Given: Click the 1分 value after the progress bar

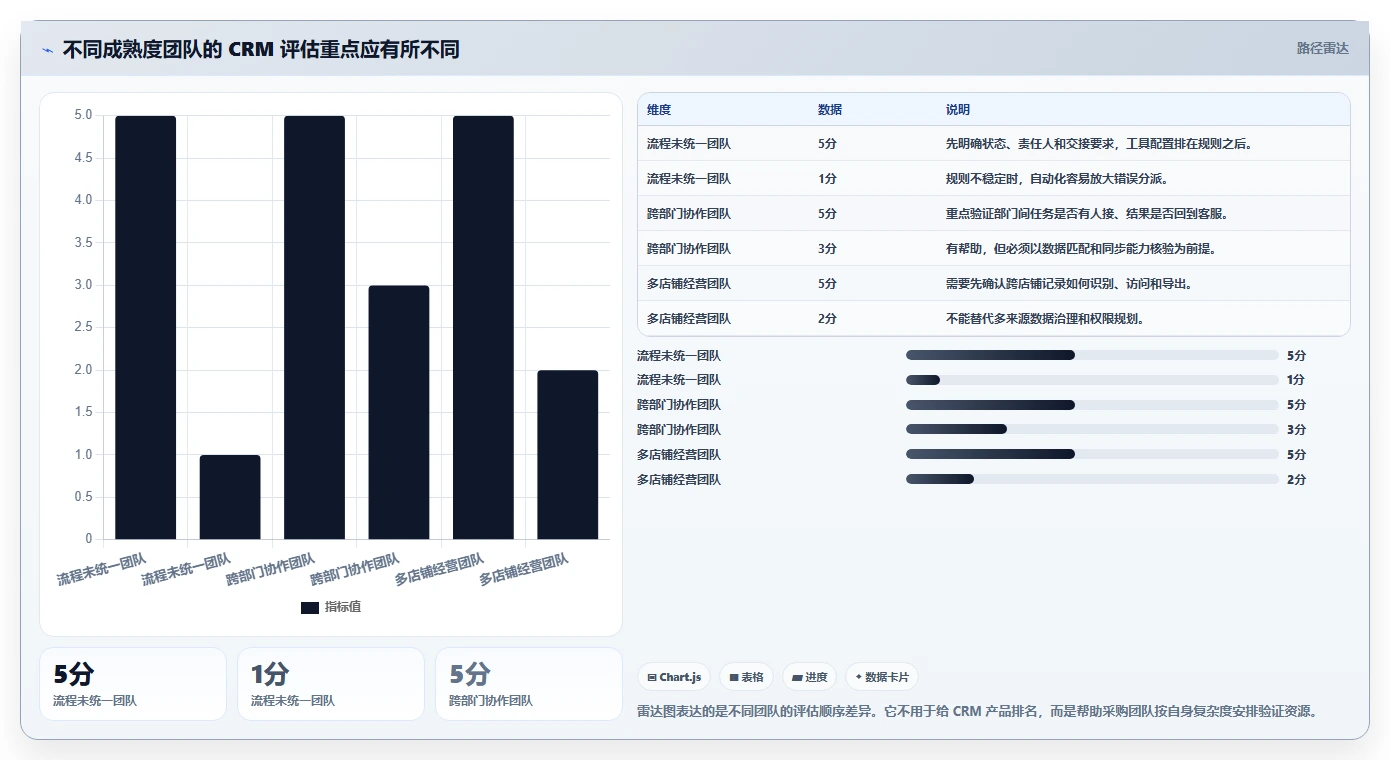Looking at the screenshot, I should 1296,380.
